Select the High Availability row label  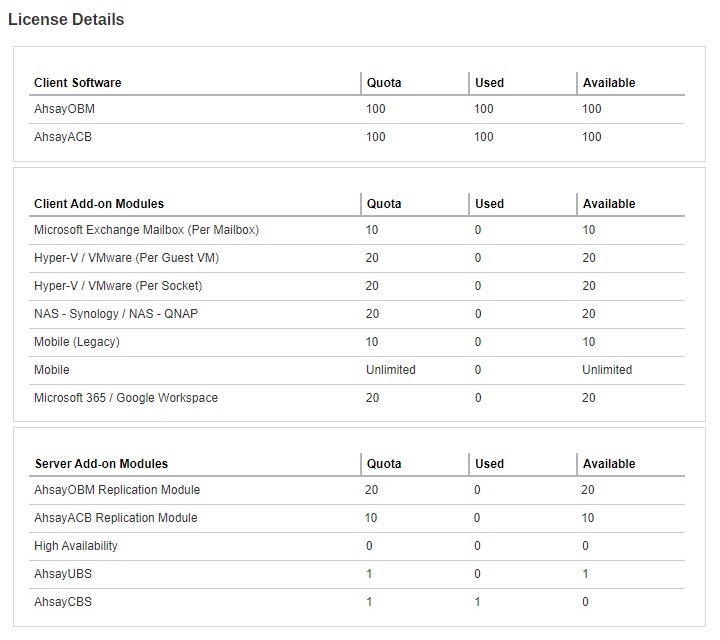coord(76,546)
